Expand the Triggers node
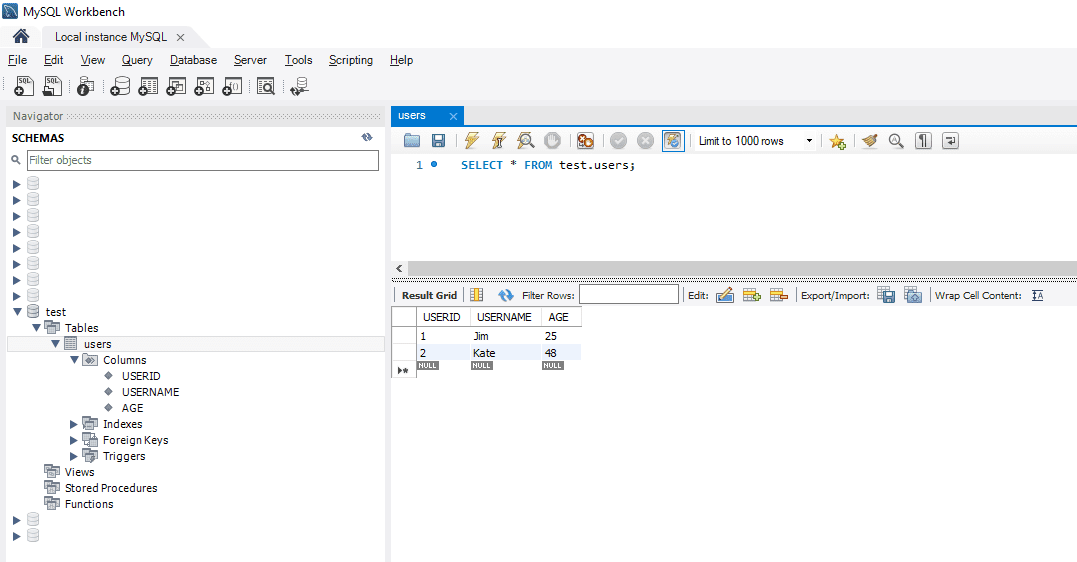1077x562 pixels. [73, 456]
